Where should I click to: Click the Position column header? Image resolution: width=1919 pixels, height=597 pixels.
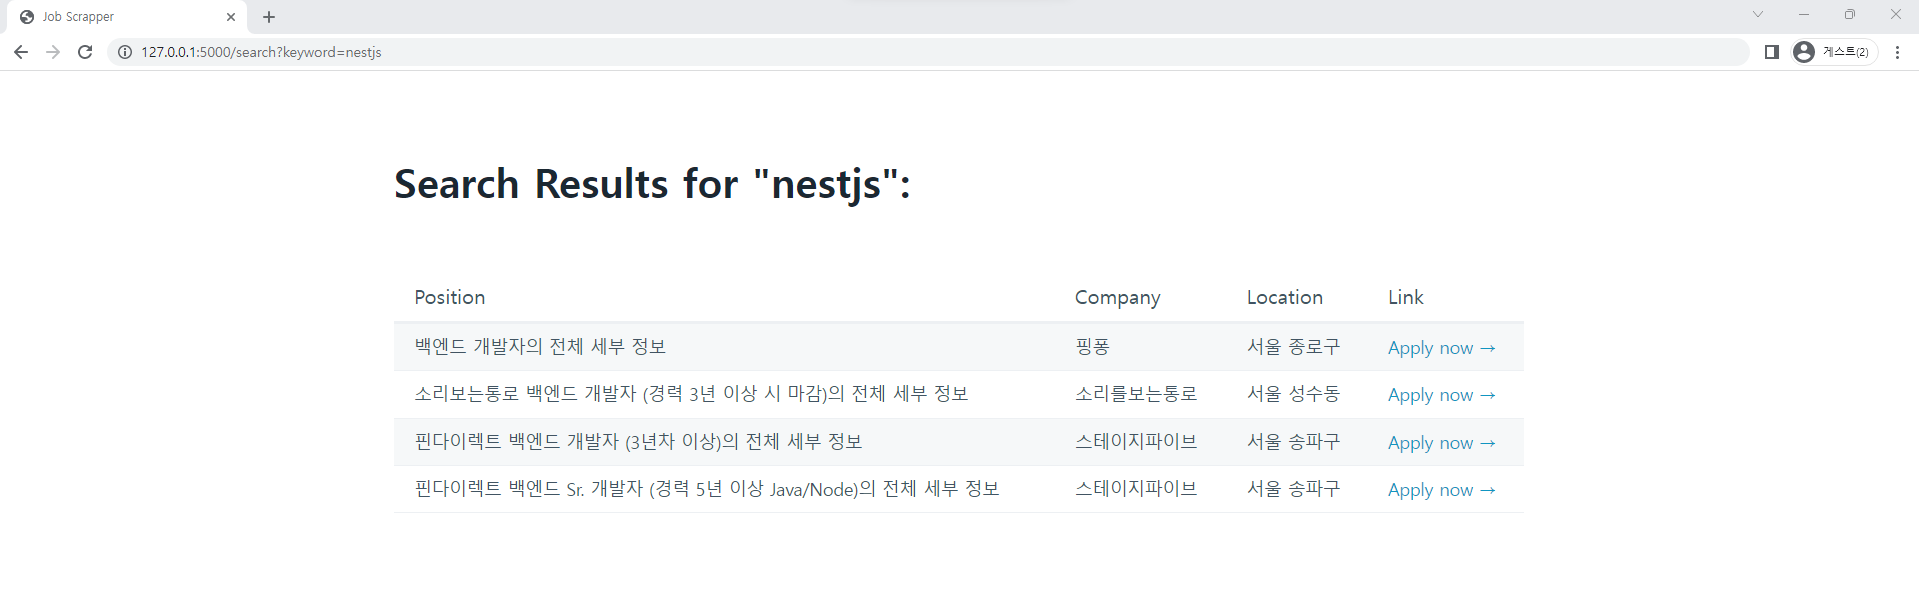coord(450,297)
